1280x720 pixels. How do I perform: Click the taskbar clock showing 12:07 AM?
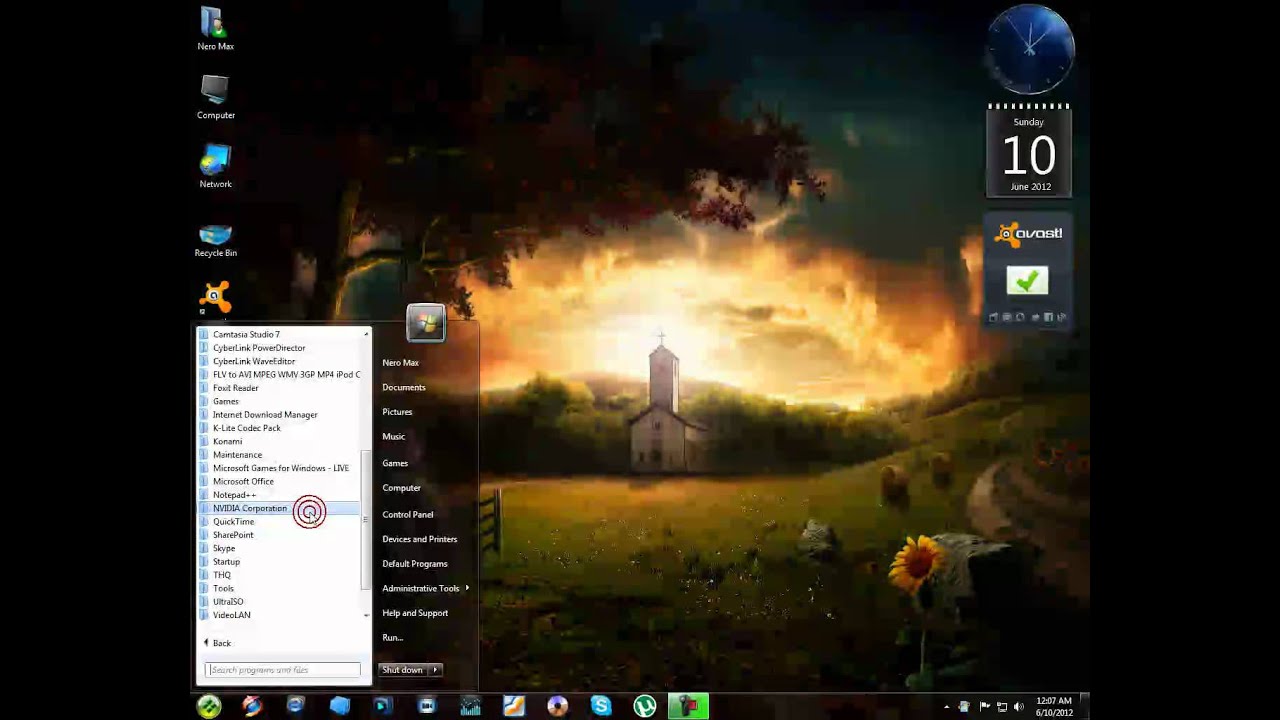pos(1054,707)
